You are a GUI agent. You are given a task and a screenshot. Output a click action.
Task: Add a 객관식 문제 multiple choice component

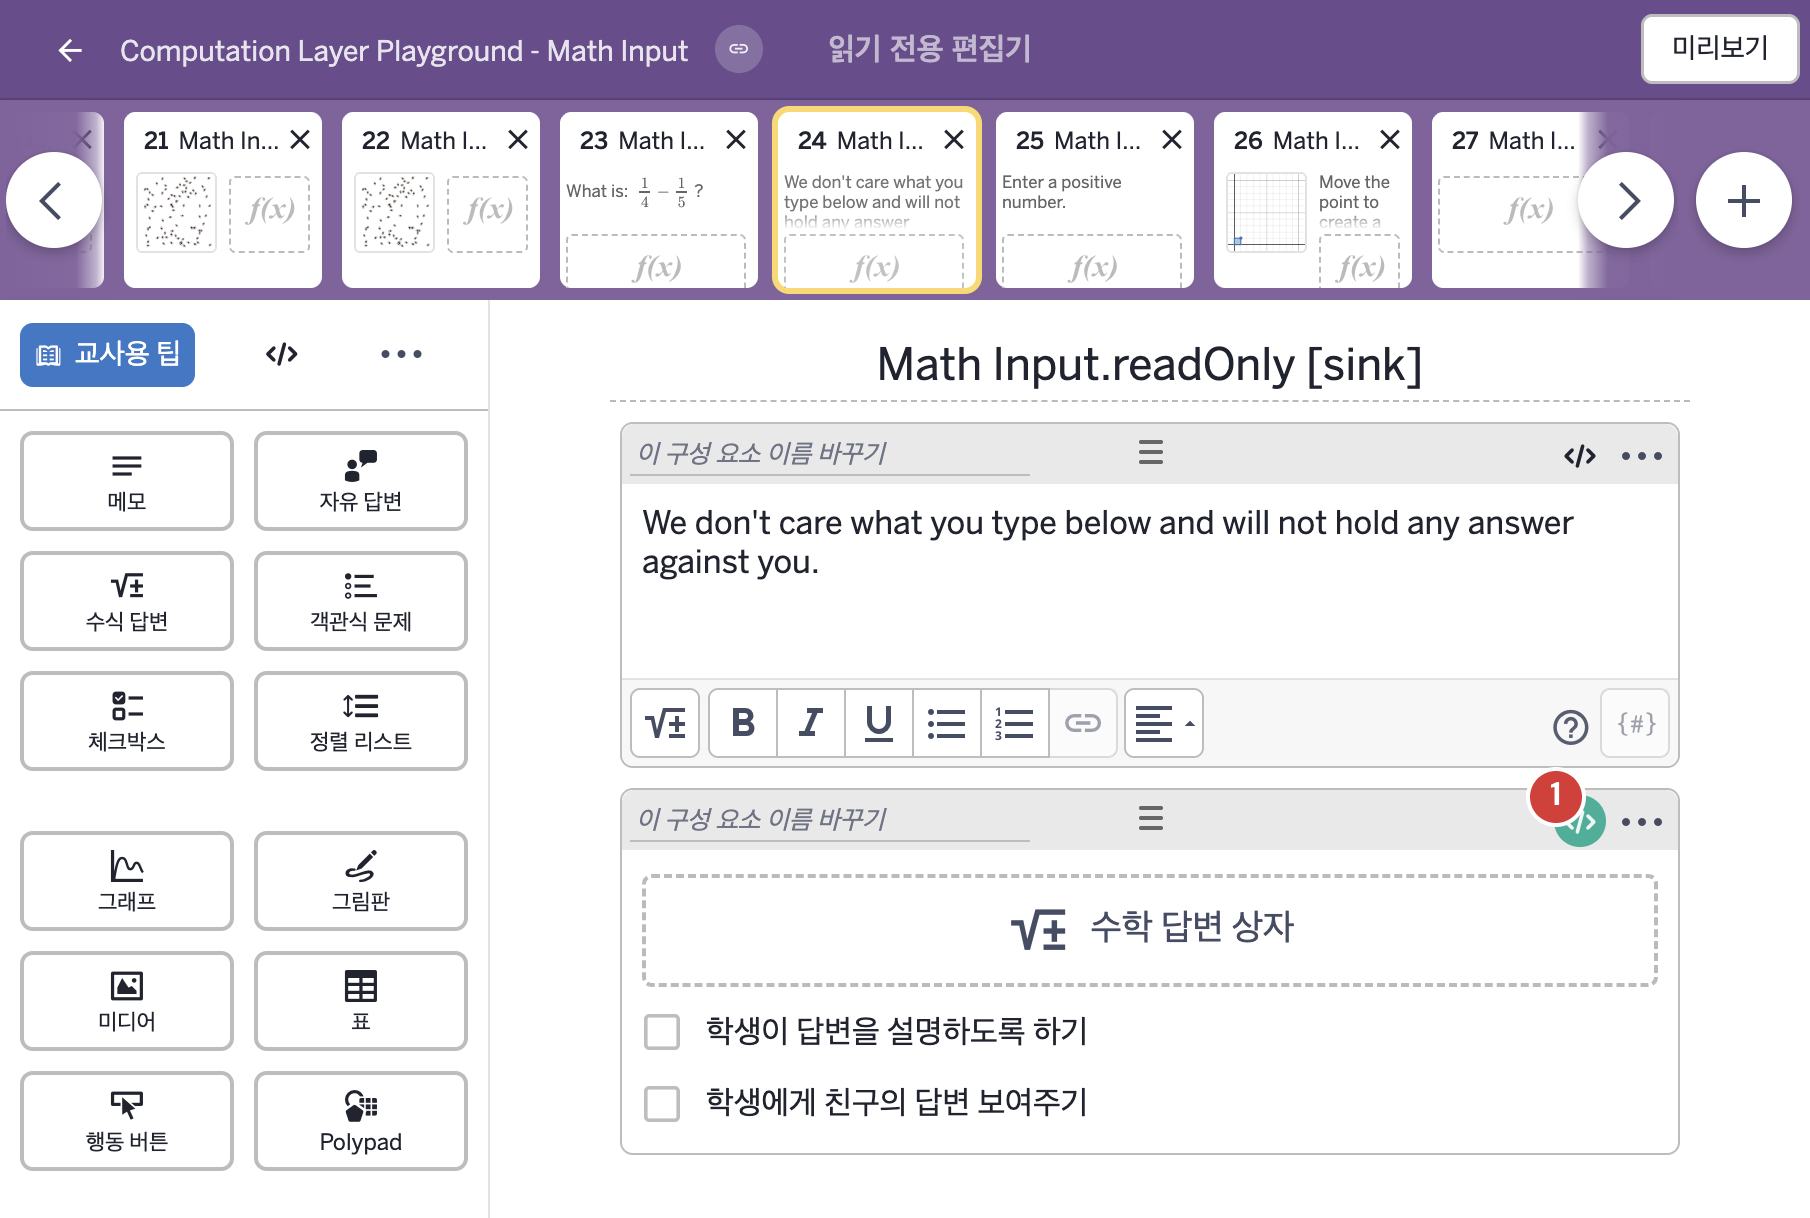coord(361,601)
